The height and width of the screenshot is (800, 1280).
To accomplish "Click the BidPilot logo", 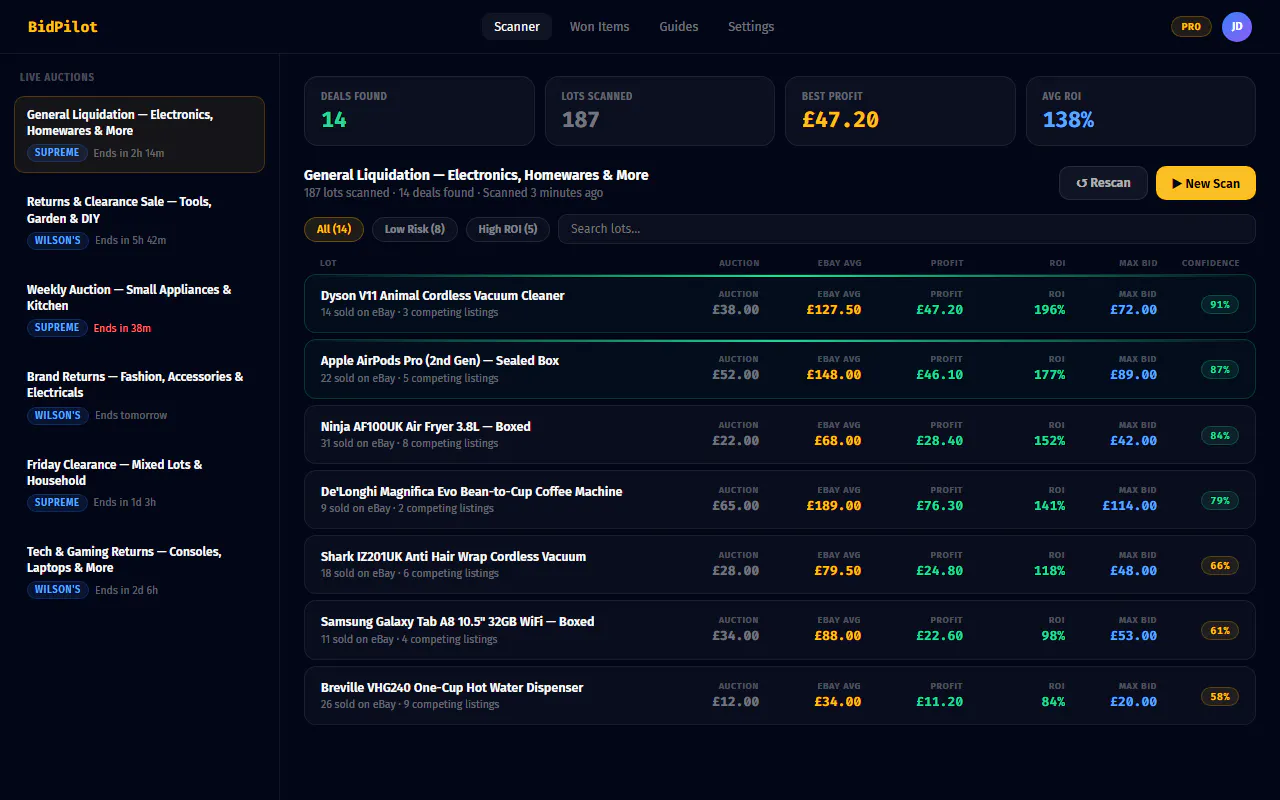I will [63, 27].
